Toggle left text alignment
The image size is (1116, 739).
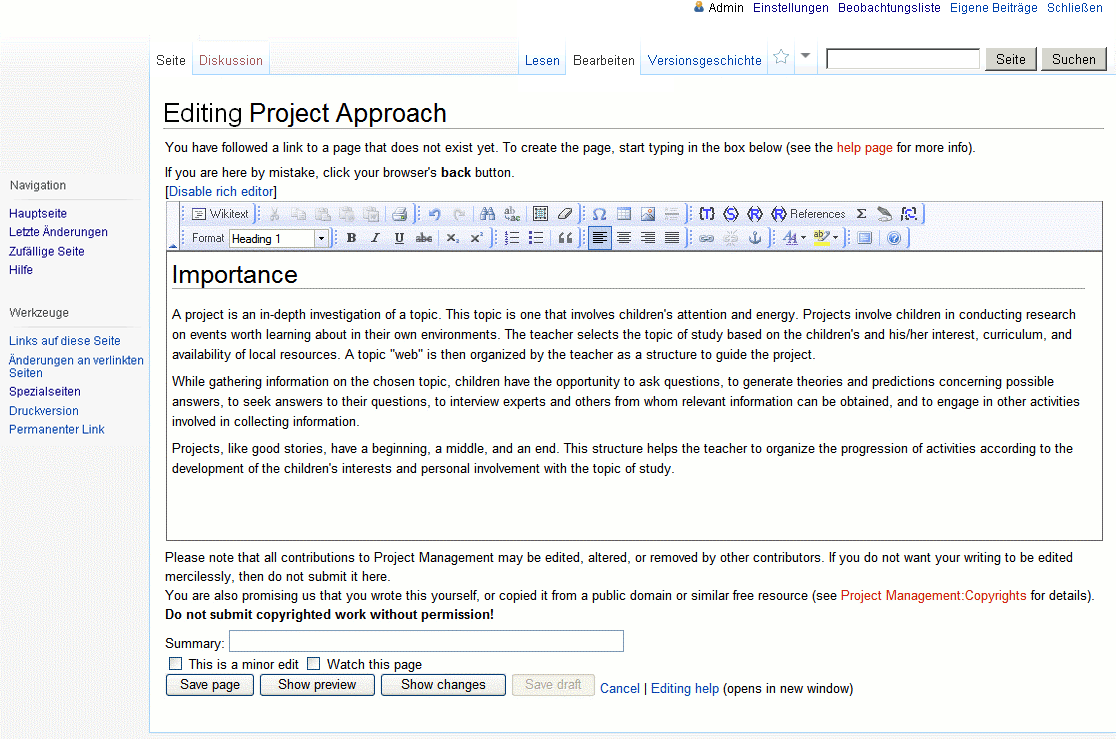tap(600, 238)
